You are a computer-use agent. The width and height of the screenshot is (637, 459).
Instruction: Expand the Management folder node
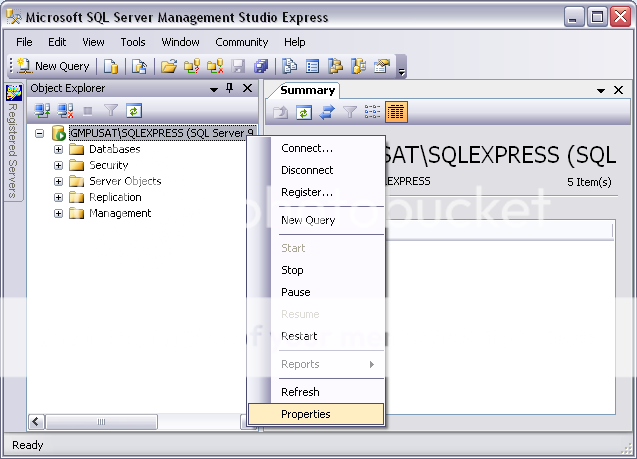tap(58, 213)
